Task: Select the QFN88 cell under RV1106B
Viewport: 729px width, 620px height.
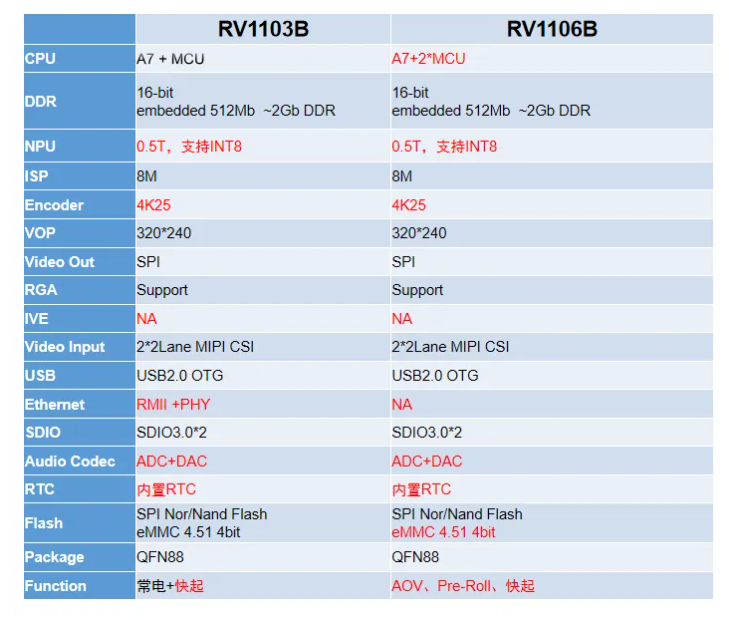Action: pos(415,557)
